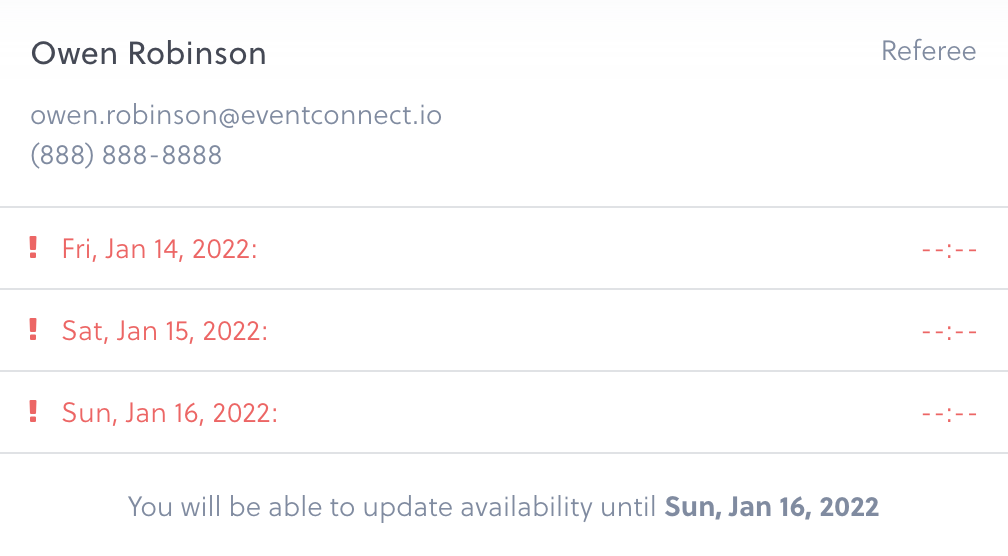Click the warning icon for Sun, Jan 16

pyautogui.click(x=34, y=411)
